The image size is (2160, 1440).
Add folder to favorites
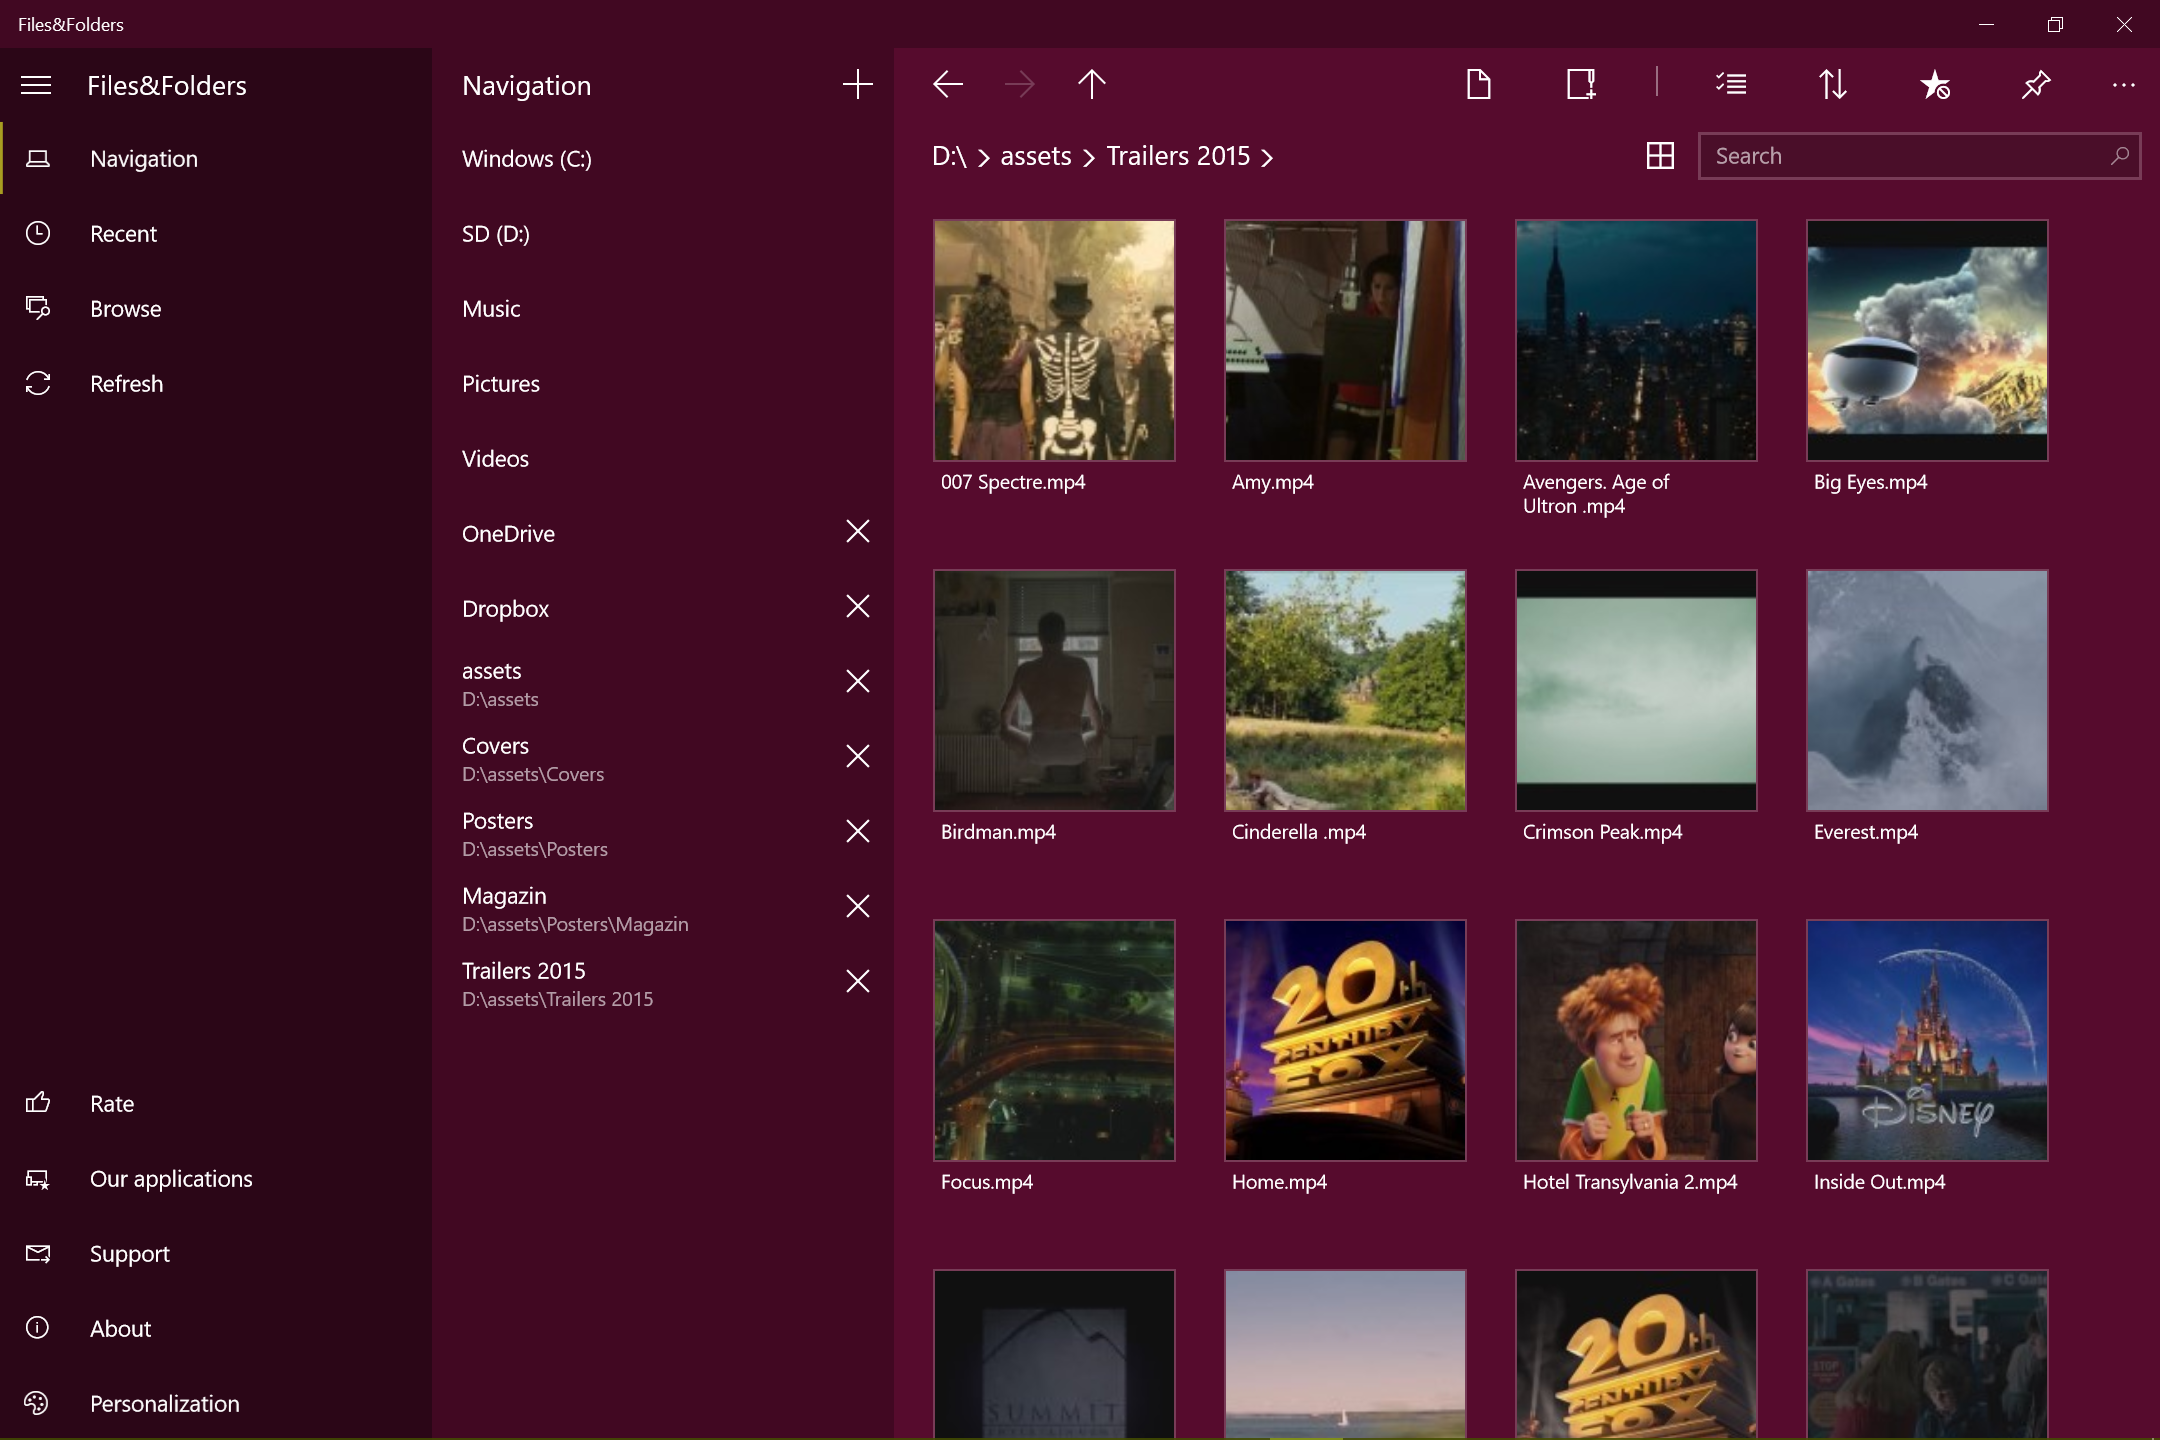pyautogui.click(x=1934, y=84)
